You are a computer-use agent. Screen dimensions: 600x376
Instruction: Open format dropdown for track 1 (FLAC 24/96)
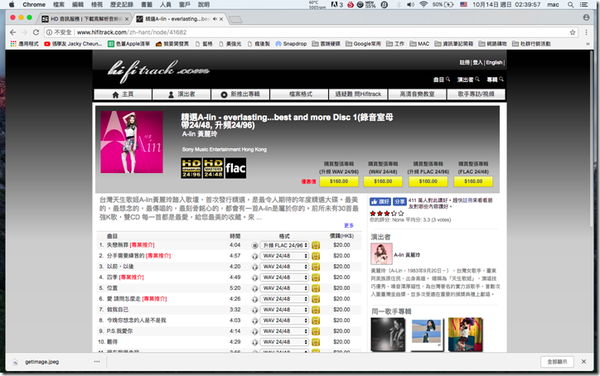tap(284, 246)
